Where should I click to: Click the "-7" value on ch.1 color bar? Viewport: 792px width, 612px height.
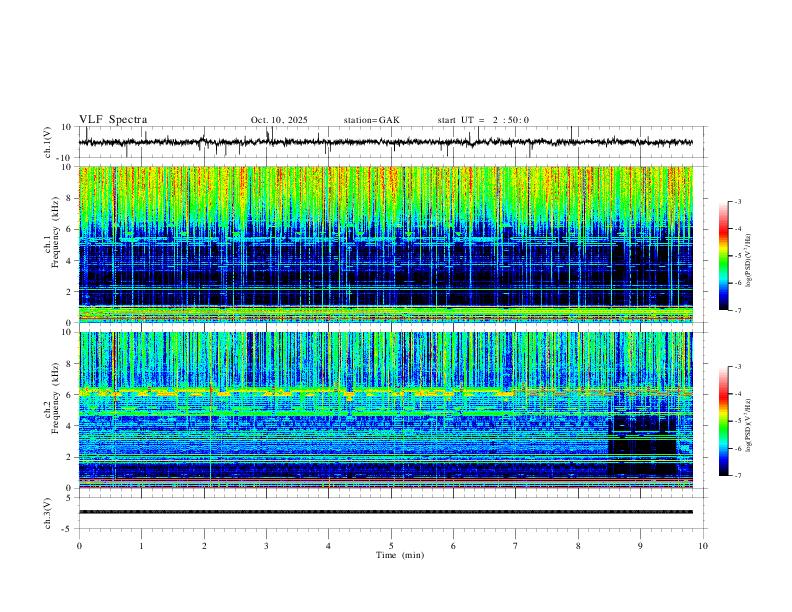coord(737,311)
